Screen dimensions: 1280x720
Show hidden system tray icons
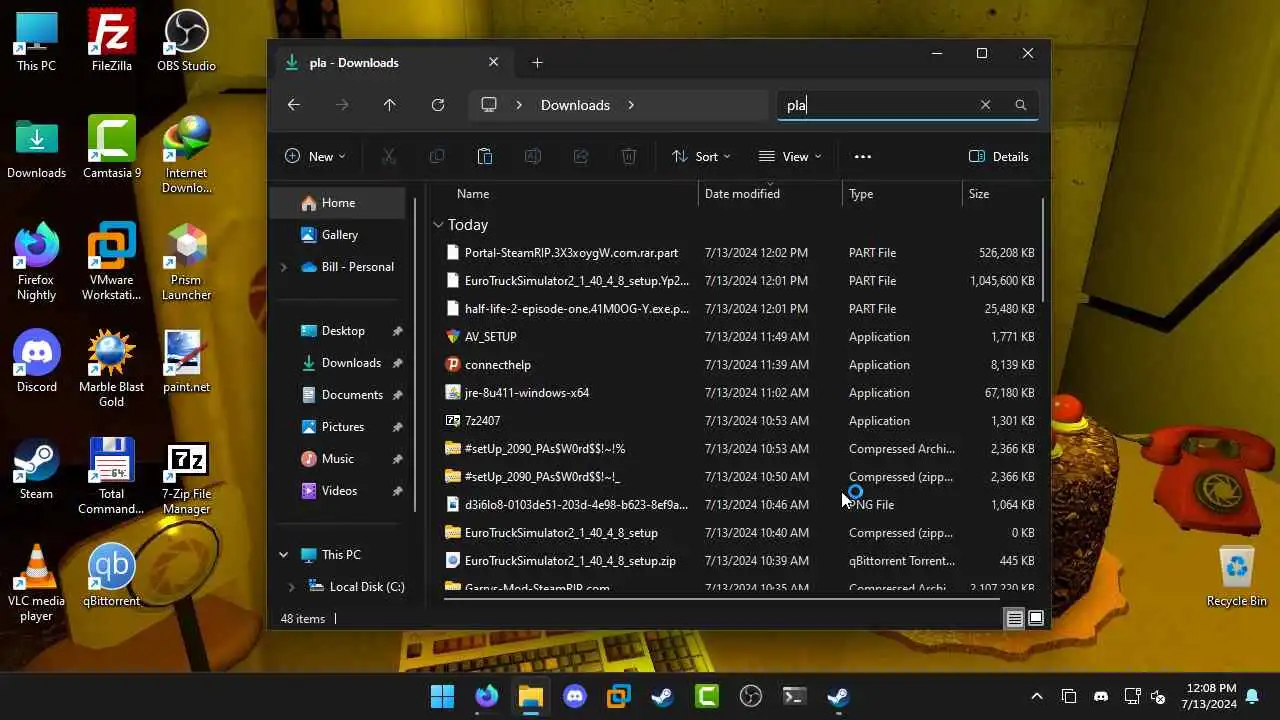click(1036, 696)
